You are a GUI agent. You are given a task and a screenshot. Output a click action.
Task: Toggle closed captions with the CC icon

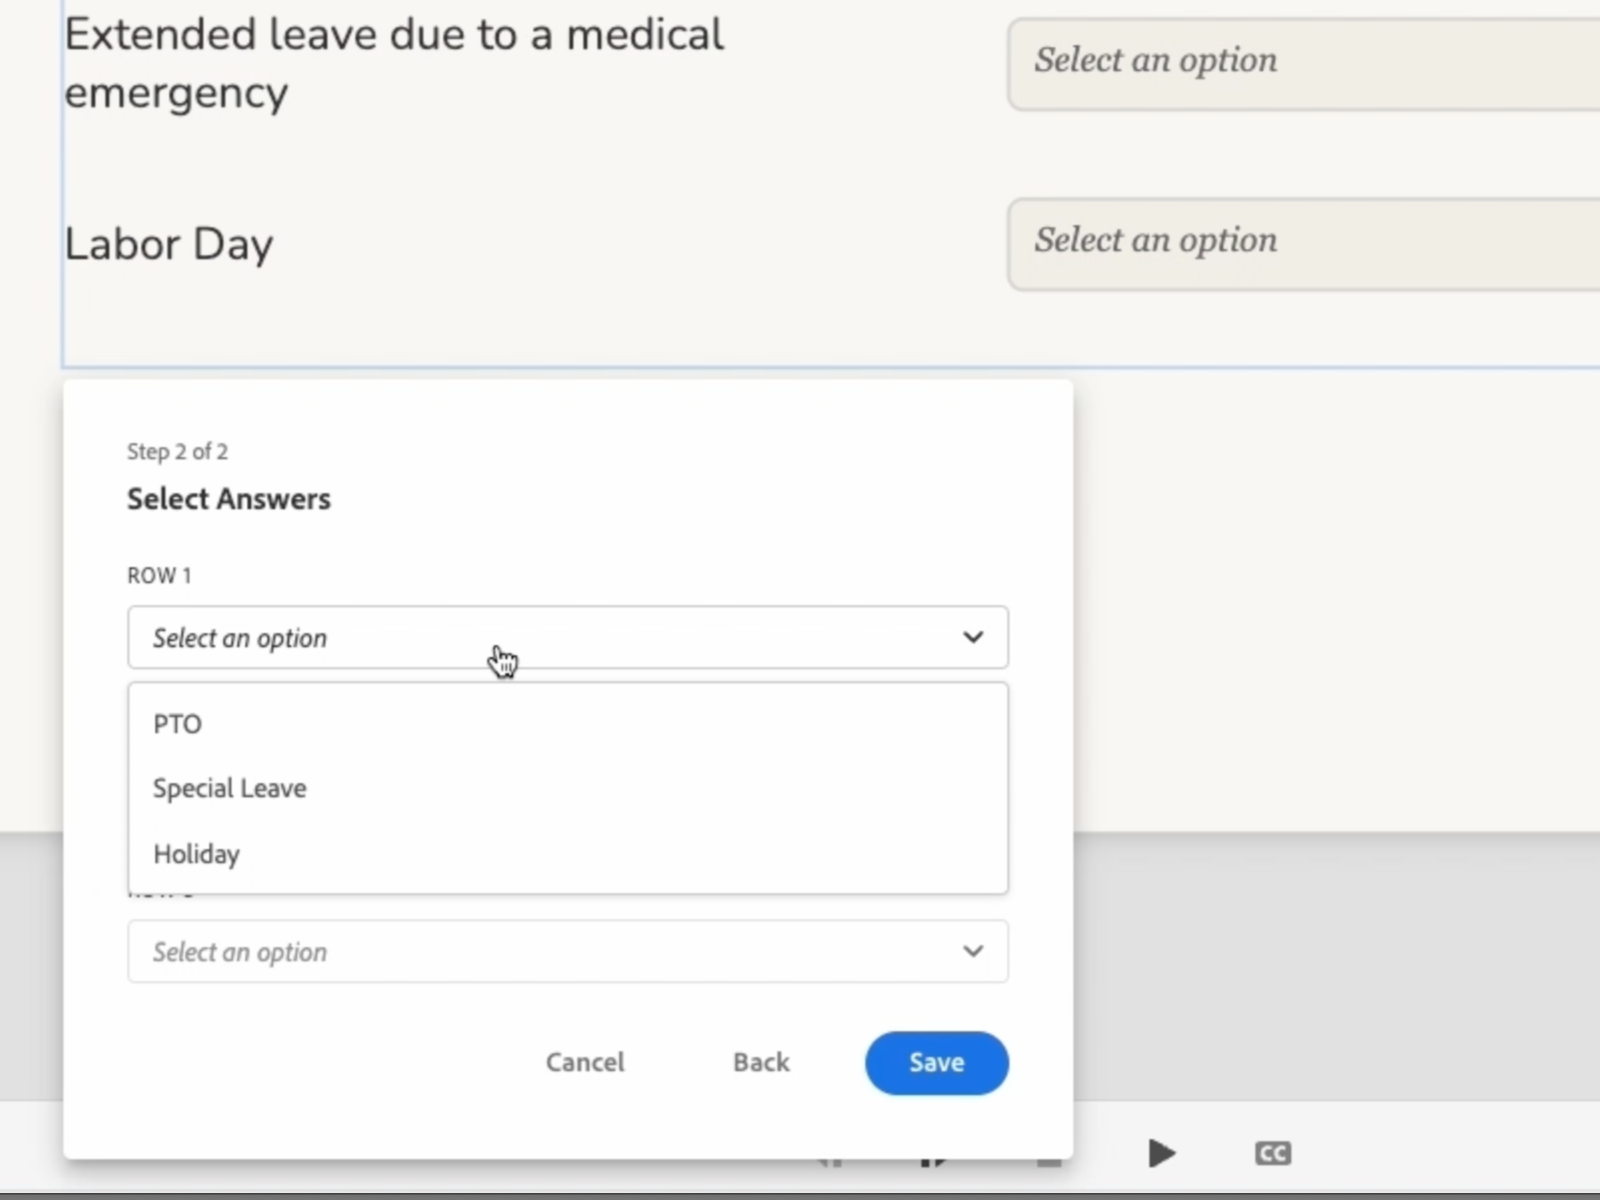pos(1272,1153)
